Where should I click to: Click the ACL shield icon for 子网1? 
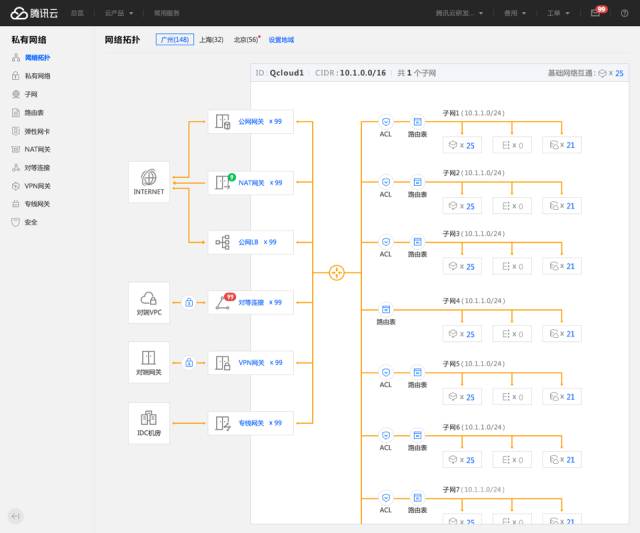pyautogui.click(x=386, y=121)
